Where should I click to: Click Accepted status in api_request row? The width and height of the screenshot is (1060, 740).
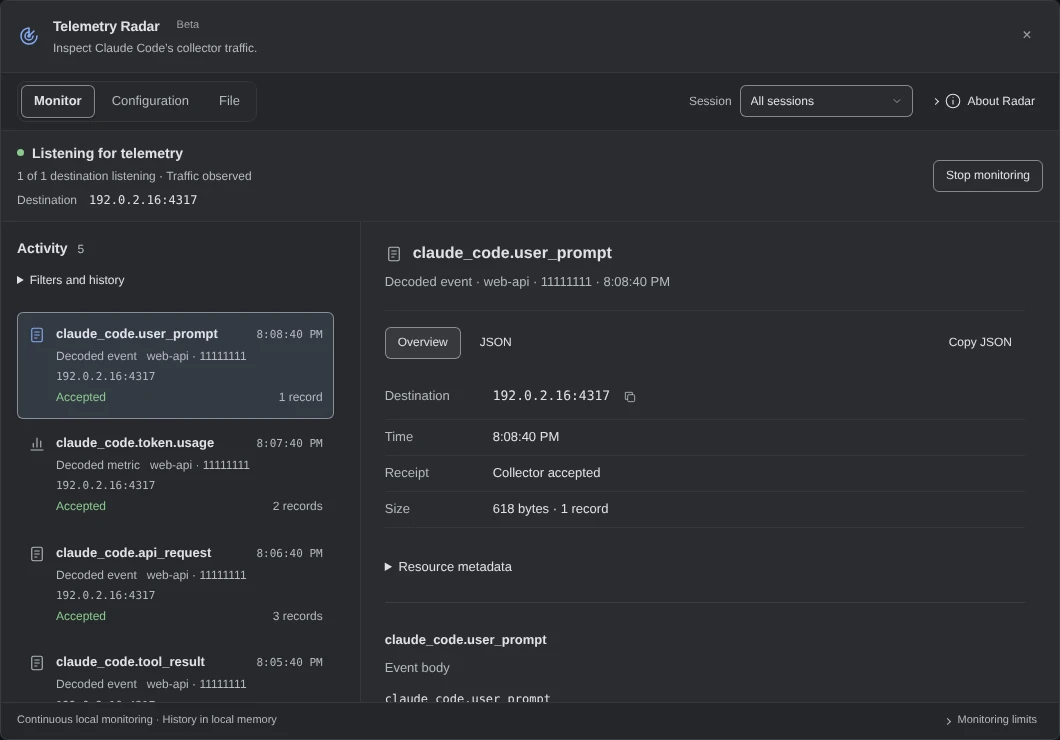(x=80, y=616)
